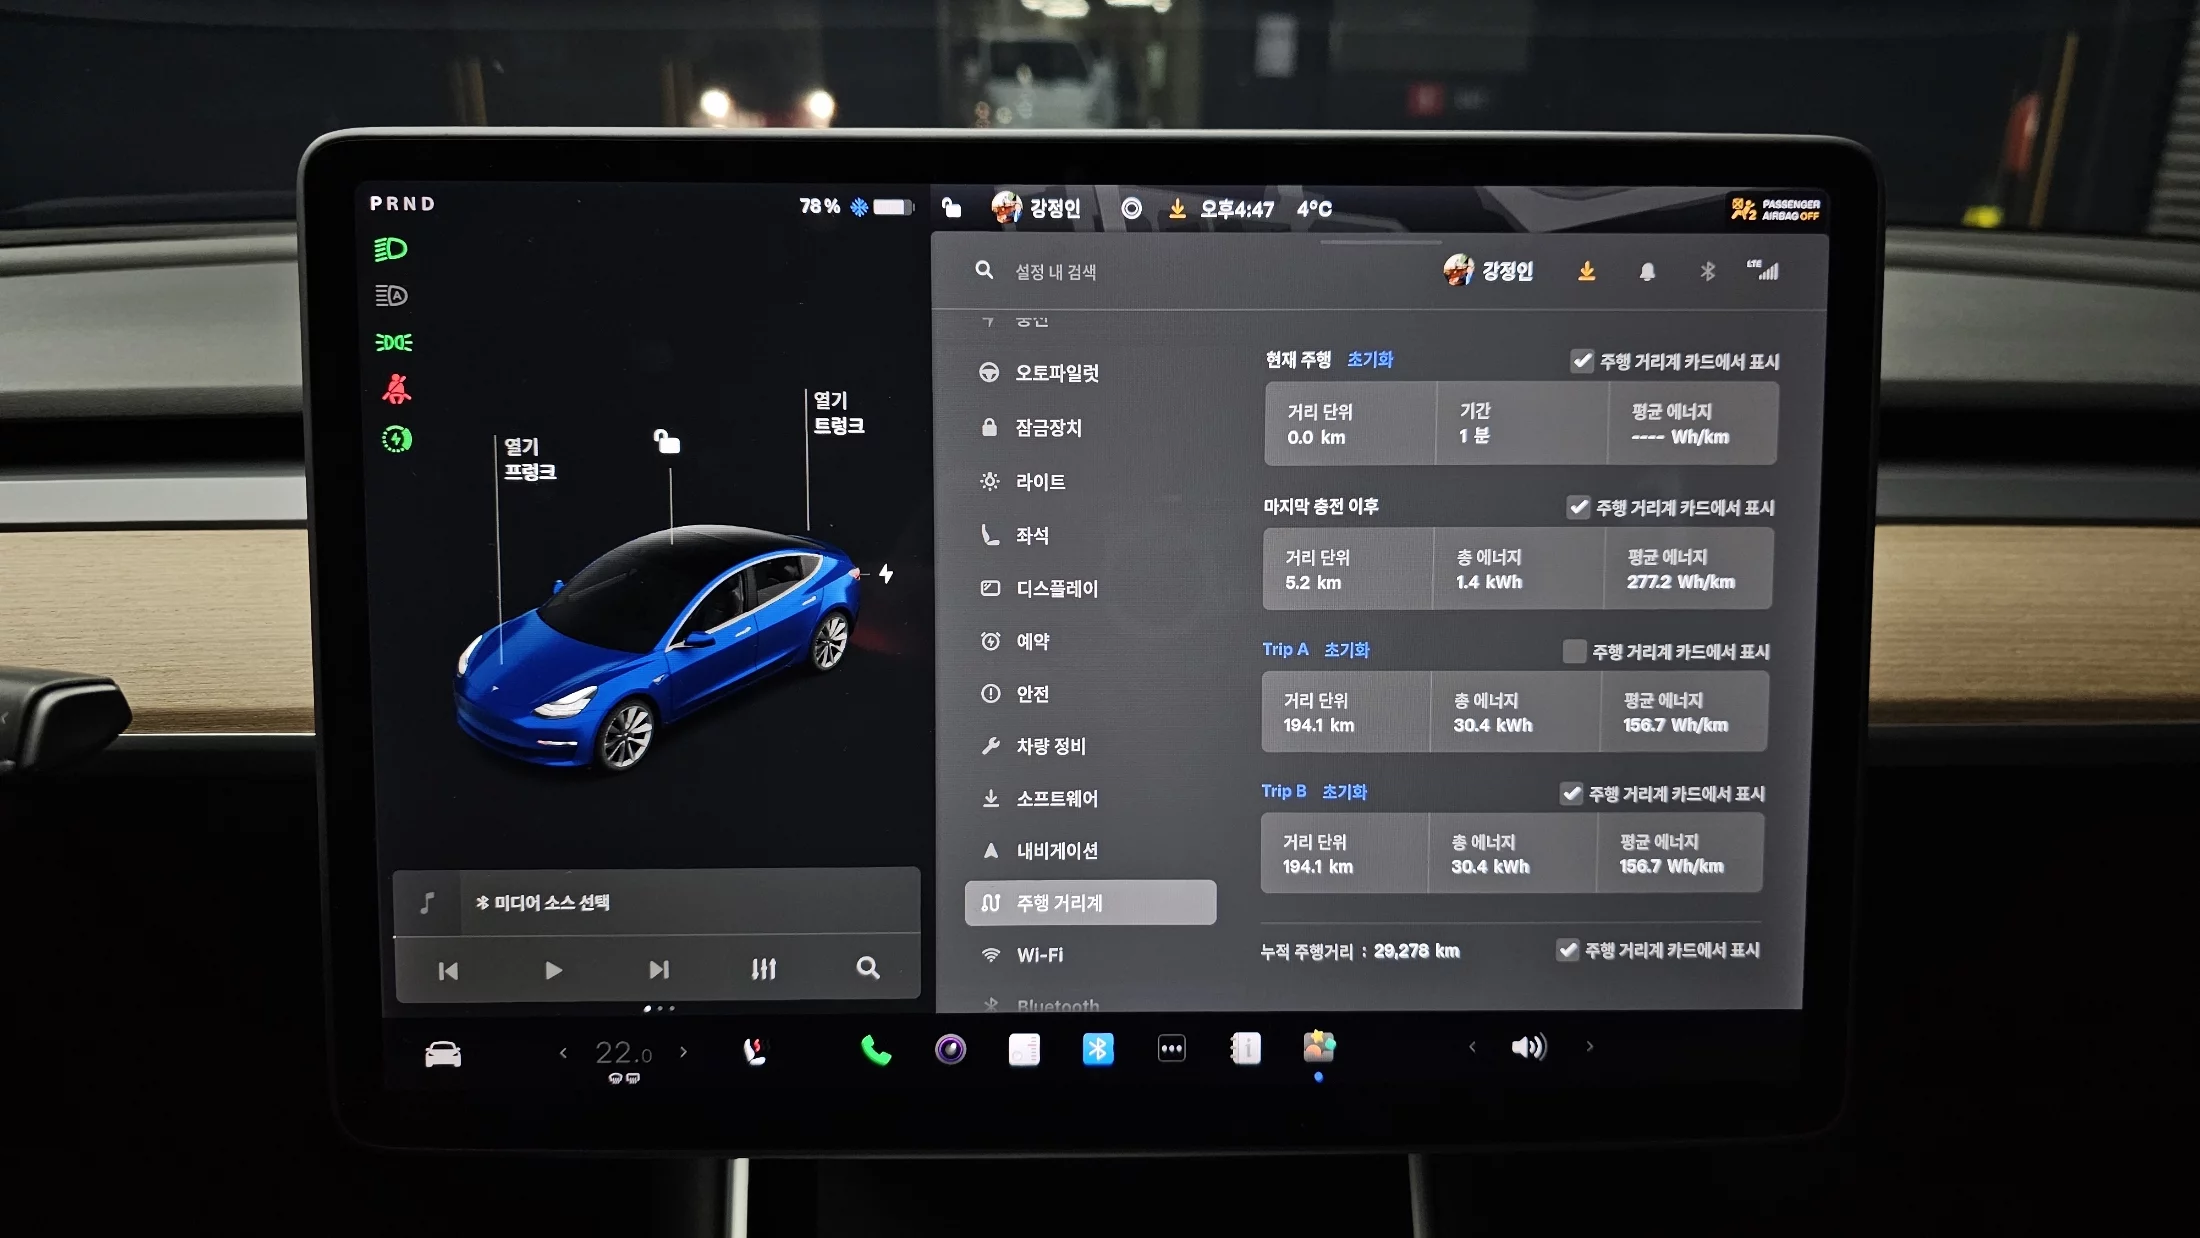Tap the Bluetooth app in bottom dock
Viewport: 2200px width, 1238px height.
1098,1049
